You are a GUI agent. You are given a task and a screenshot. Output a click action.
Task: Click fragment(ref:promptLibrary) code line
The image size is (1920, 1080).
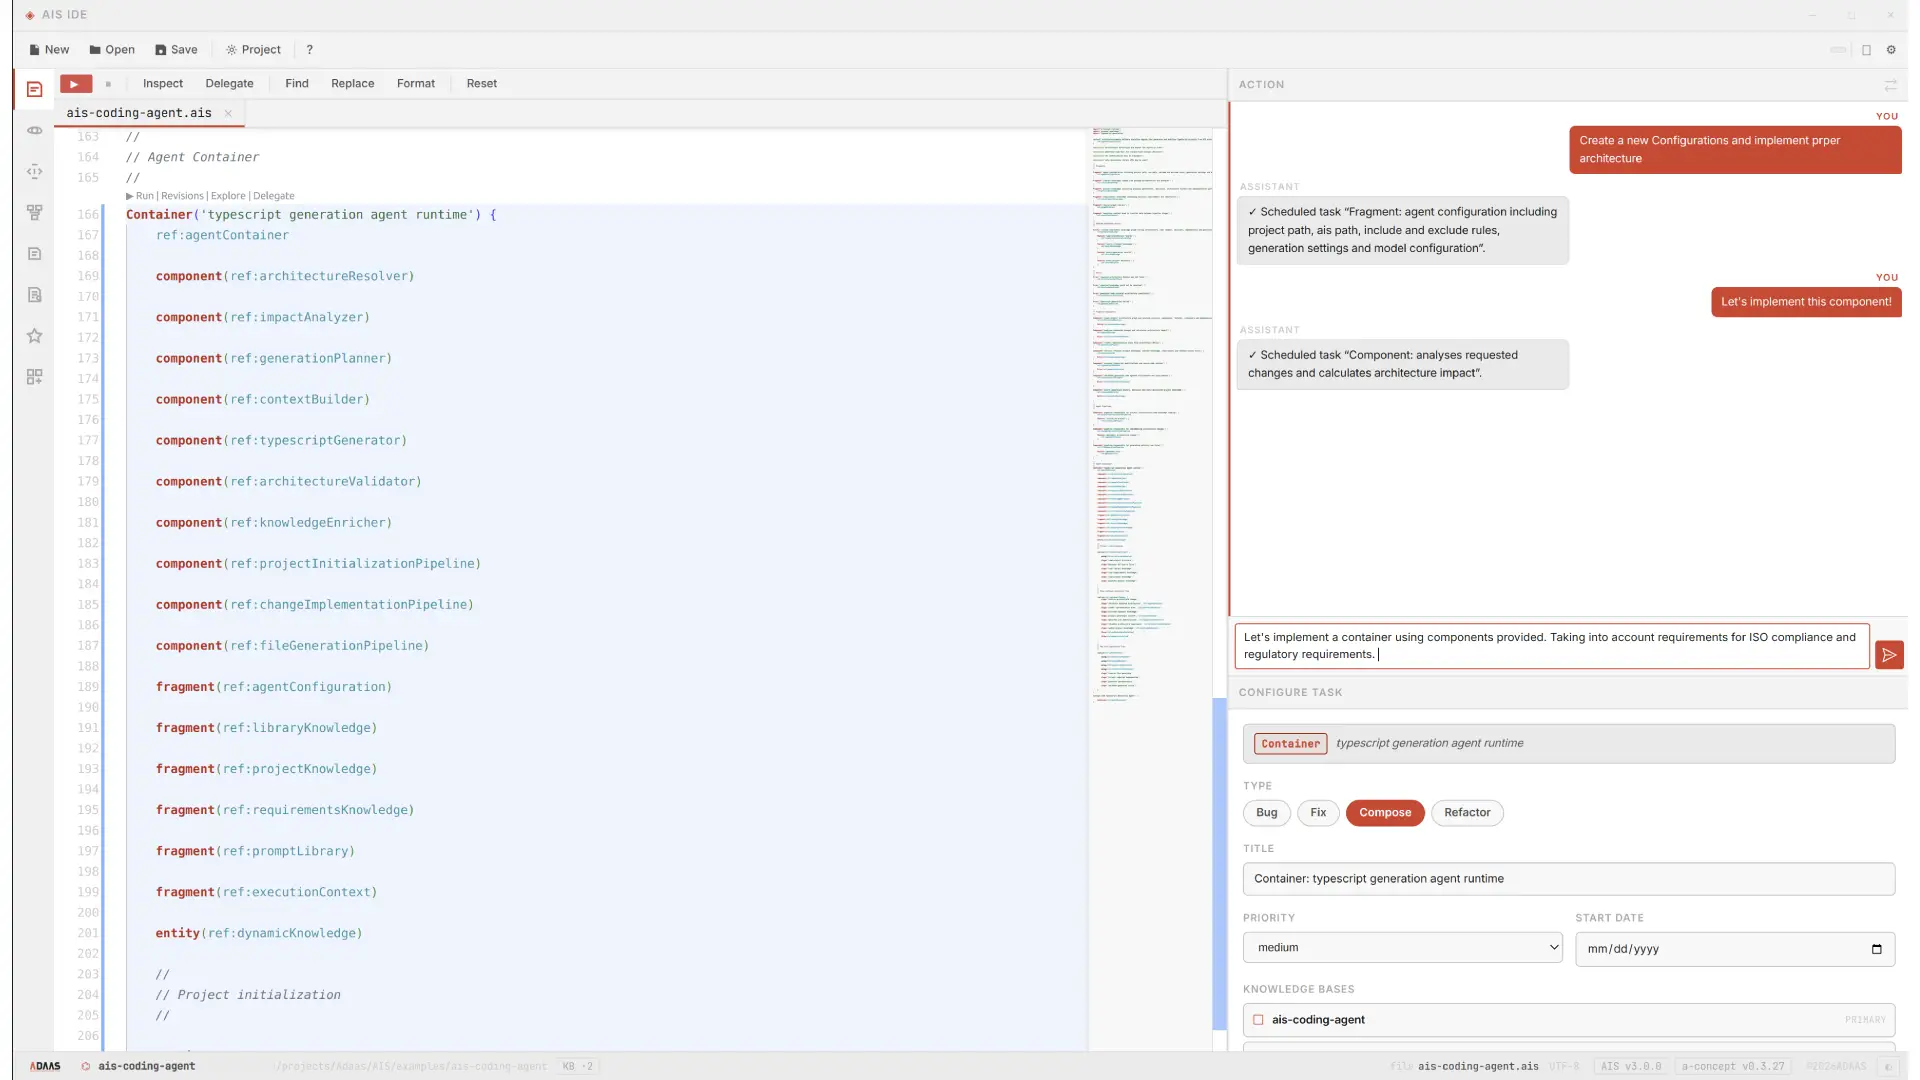point(255,852)
